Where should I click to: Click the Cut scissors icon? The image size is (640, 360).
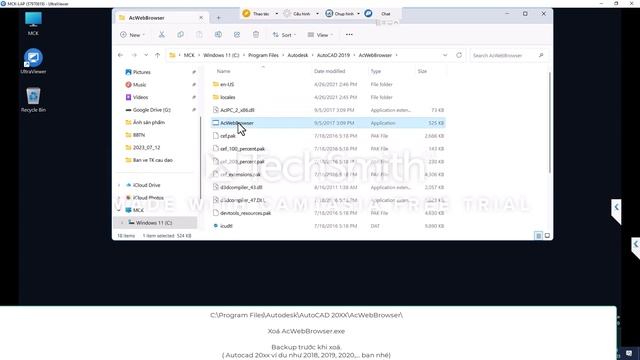pos(162,35)
